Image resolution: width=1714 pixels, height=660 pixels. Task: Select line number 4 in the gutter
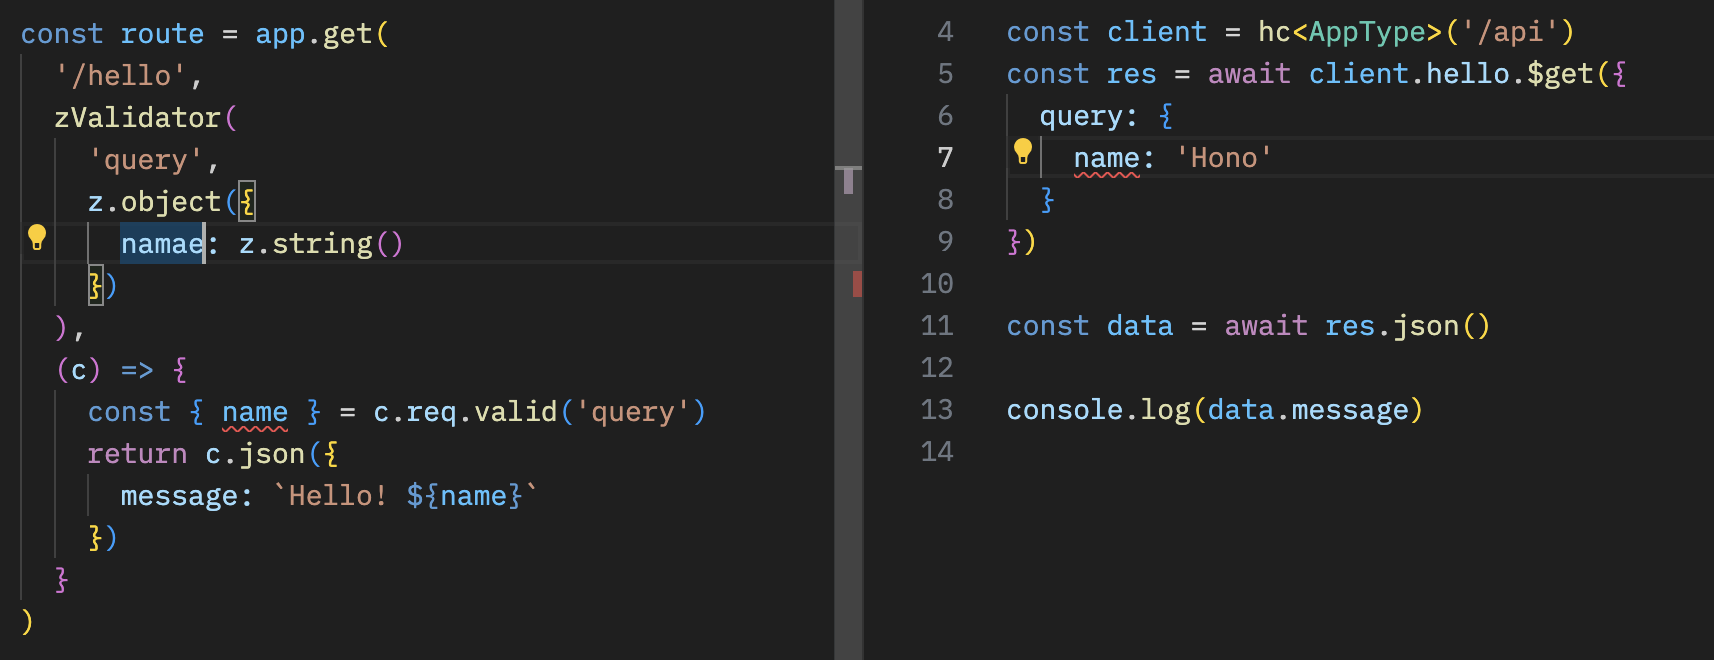click(944, 32)
